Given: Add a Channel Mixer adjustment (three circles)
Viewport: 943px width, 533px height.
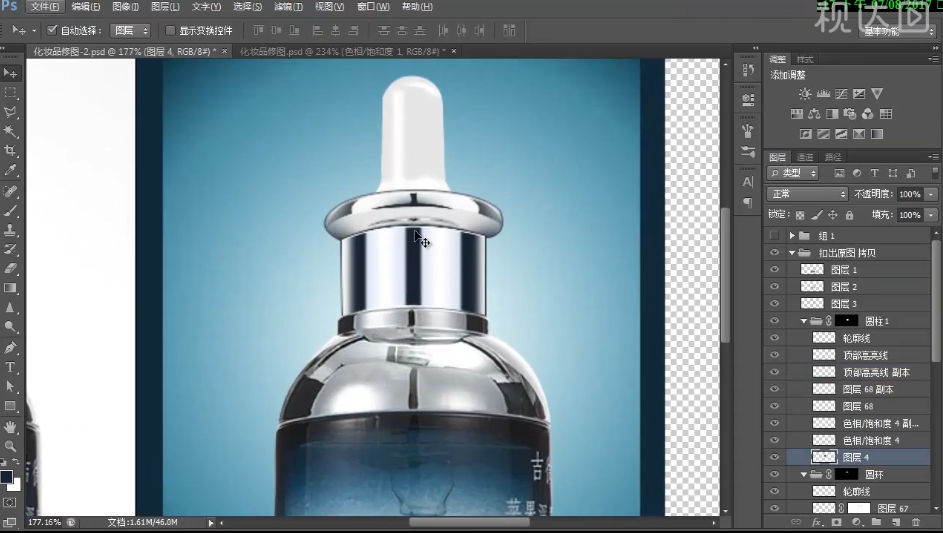Looking at the screenshot, I should [x=868, y=114].
